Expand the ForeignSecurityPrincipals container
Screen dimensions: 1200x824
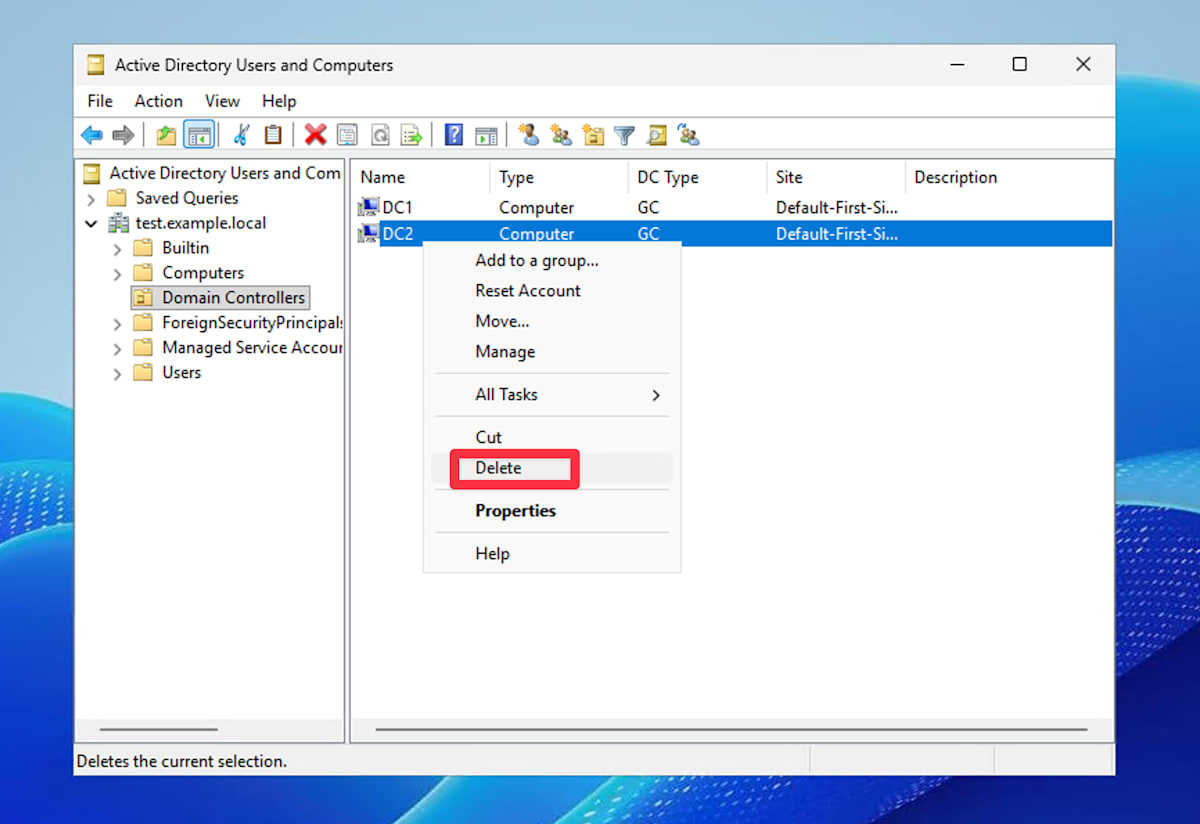point(117,323)
